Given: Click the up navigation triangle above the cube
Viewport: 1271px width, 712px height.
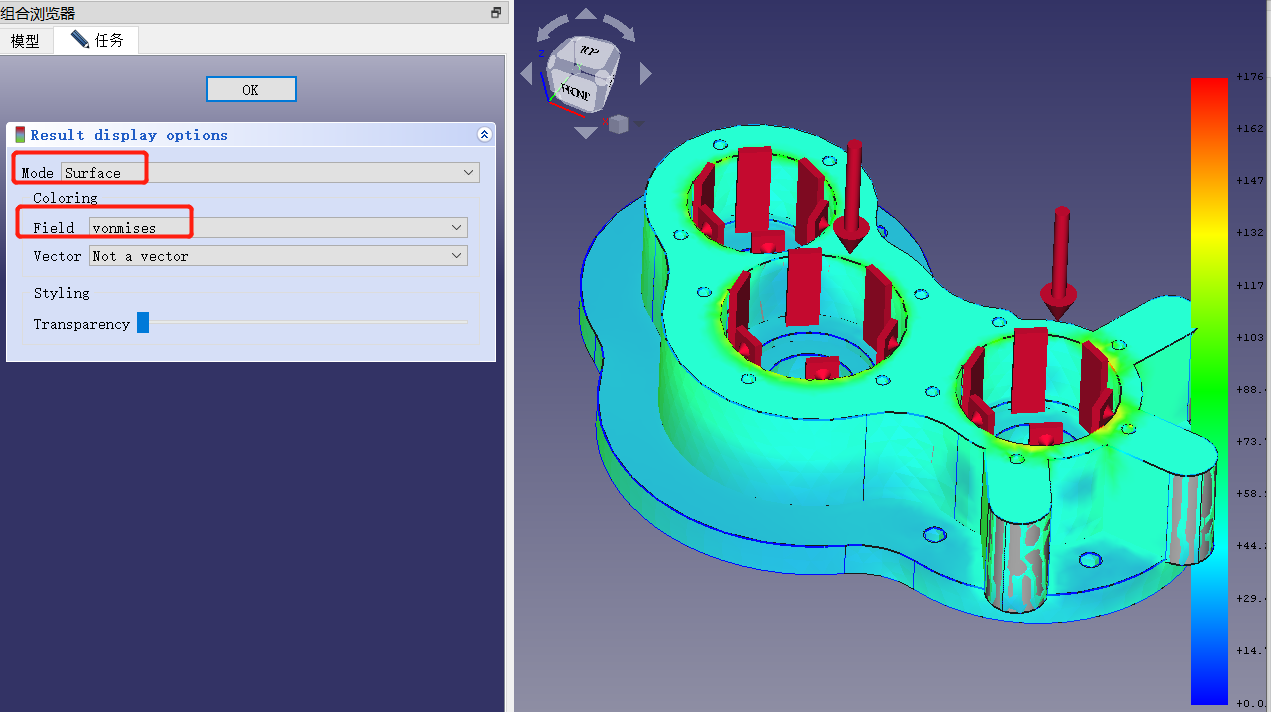Looking at the screenshot, I should (x=585, y=12).
